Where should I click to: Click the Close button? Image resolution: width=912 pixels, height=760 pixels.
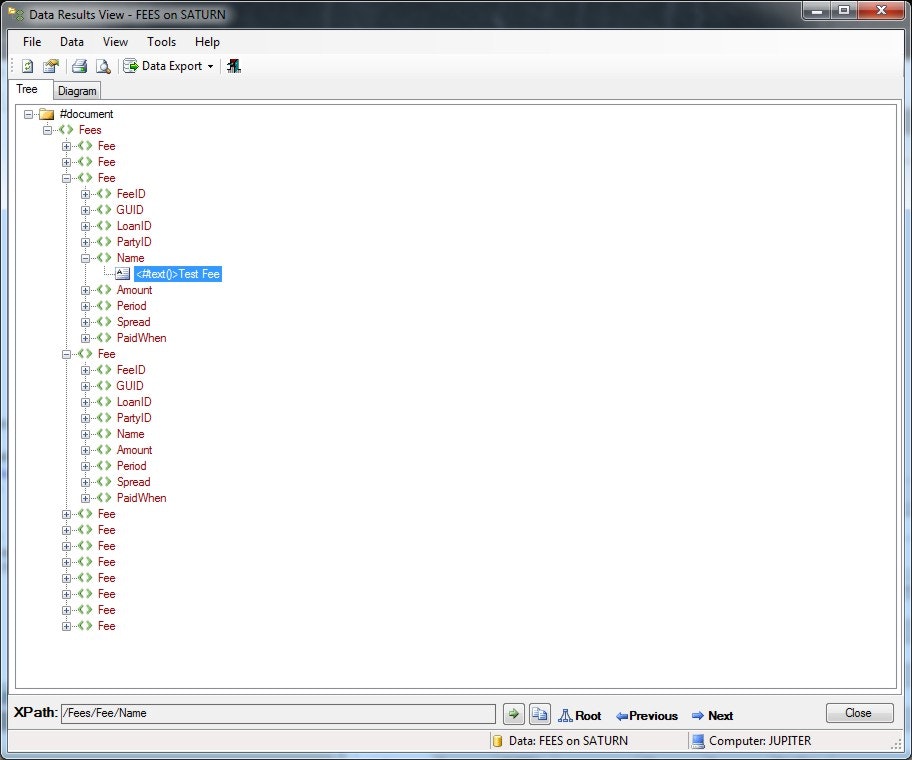858,712
